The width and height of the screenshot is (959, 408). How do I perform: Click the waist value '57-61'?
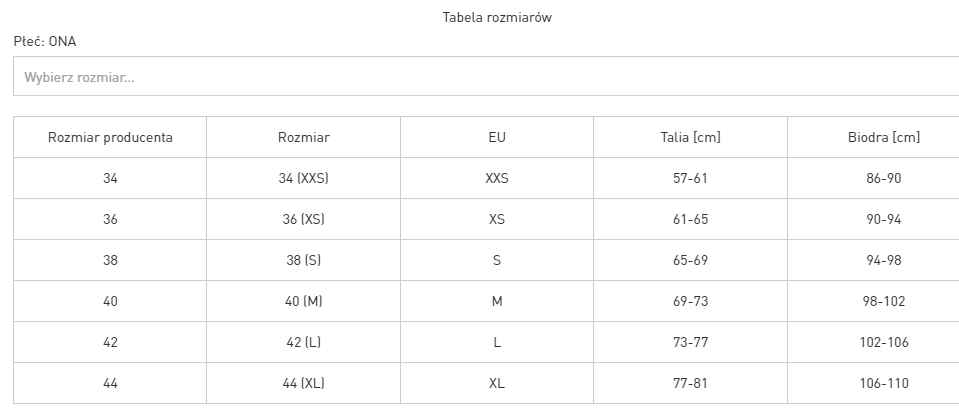coord(691,178)
